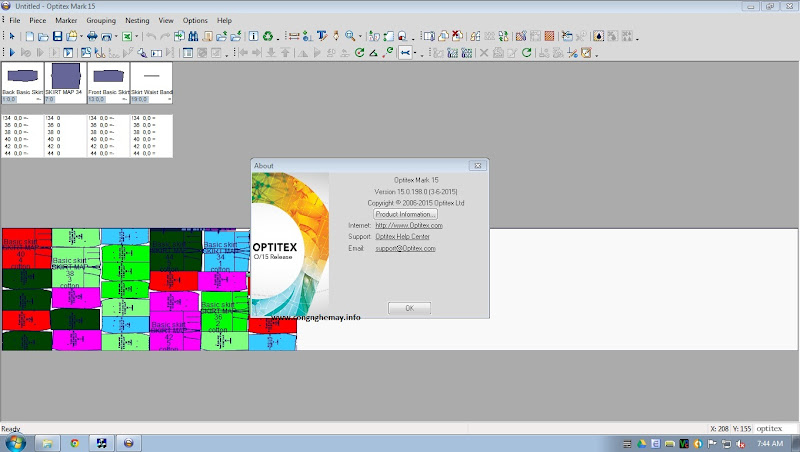Click the Windows Start button
Viewport: 800px width, 452px height.
pyautogui.click(x=15, y=442)
